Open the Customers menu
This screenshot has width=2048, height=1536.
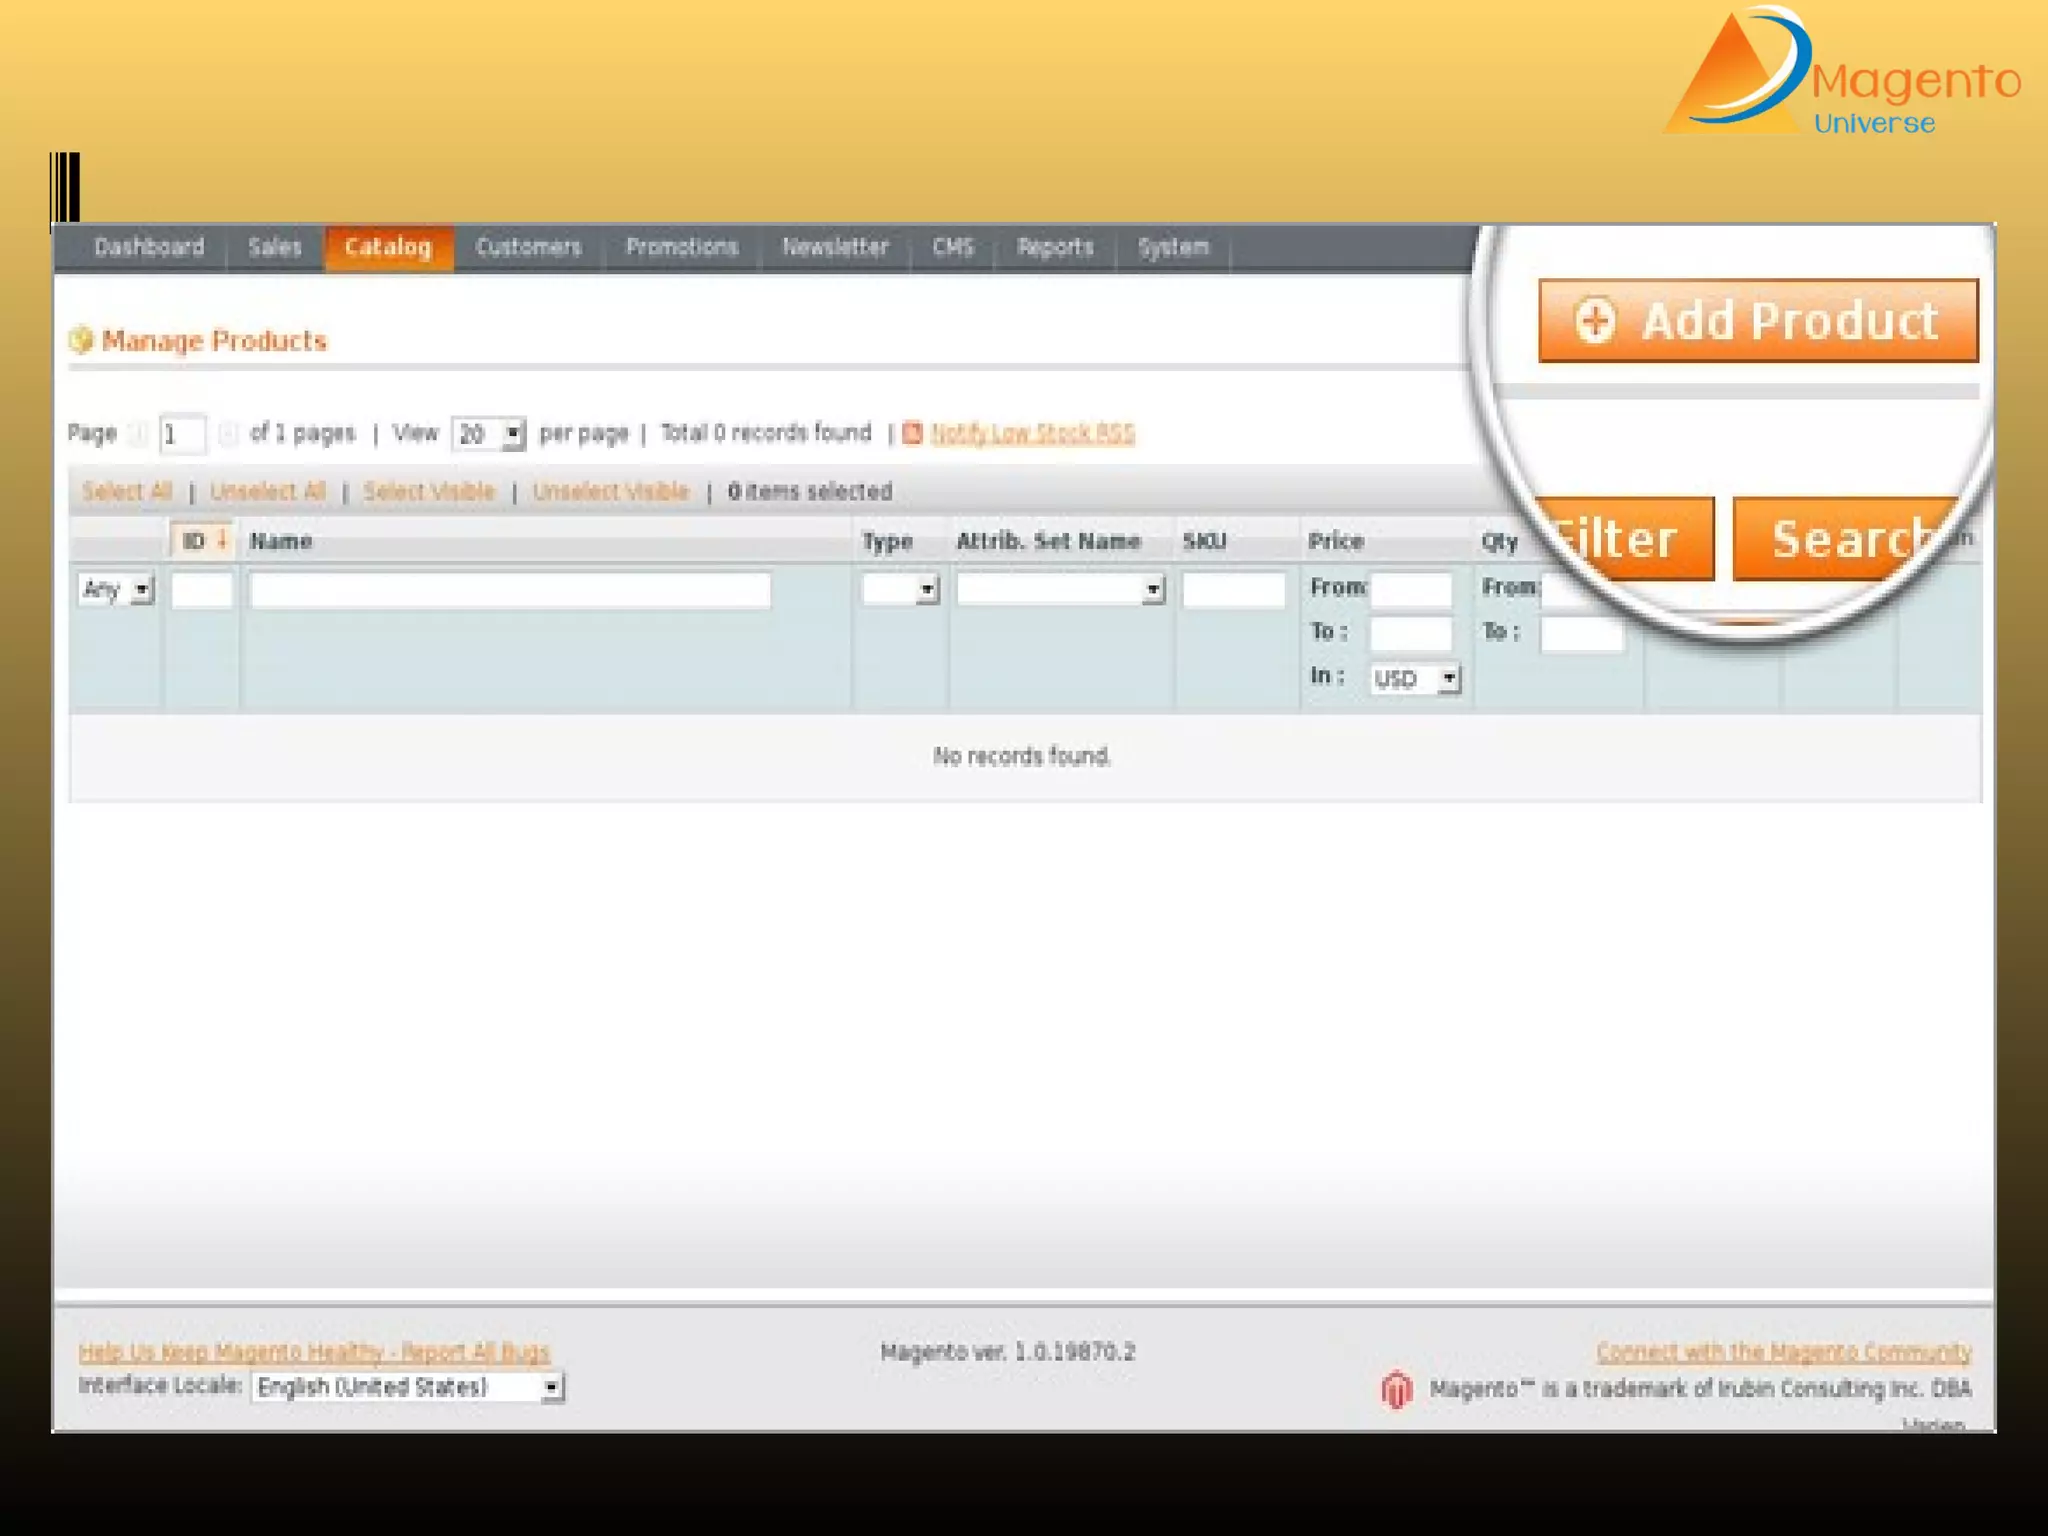click(x=528, y=247)
